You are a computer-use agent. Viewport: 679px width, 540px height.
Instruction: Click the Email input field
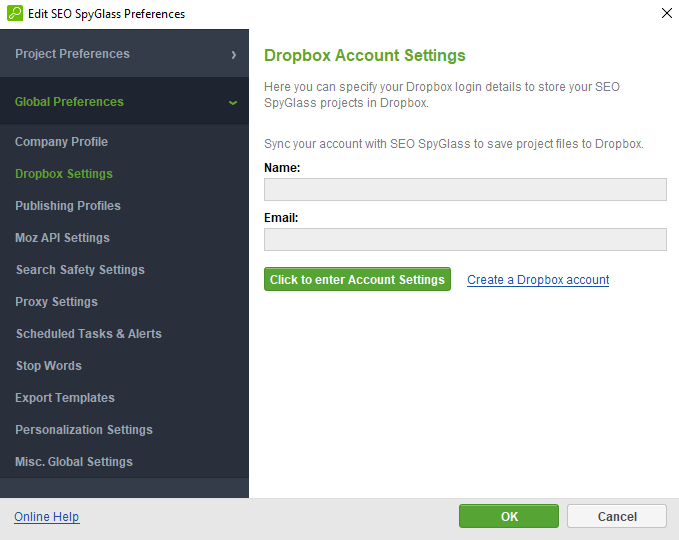click(465, 239)
